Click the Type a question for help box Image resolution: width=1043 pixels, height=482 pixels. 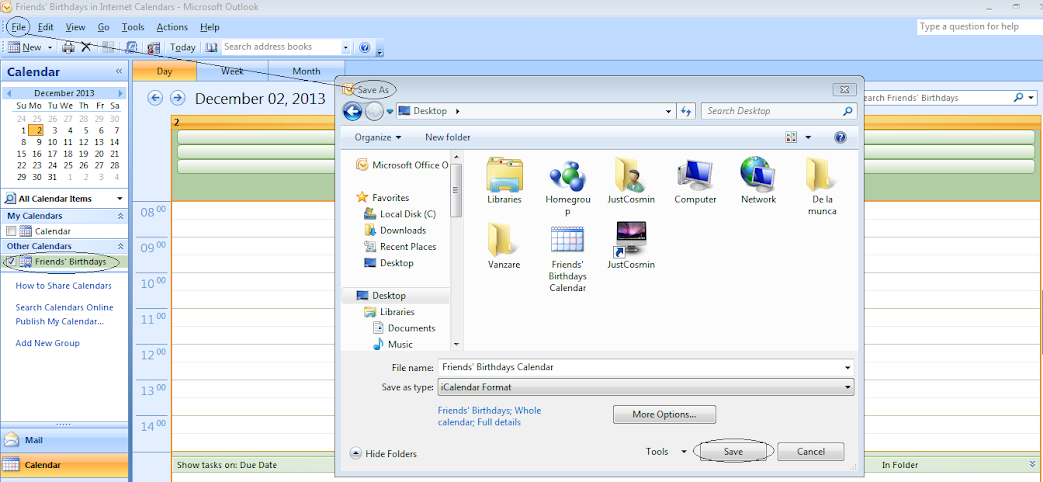tap(978, 27)
